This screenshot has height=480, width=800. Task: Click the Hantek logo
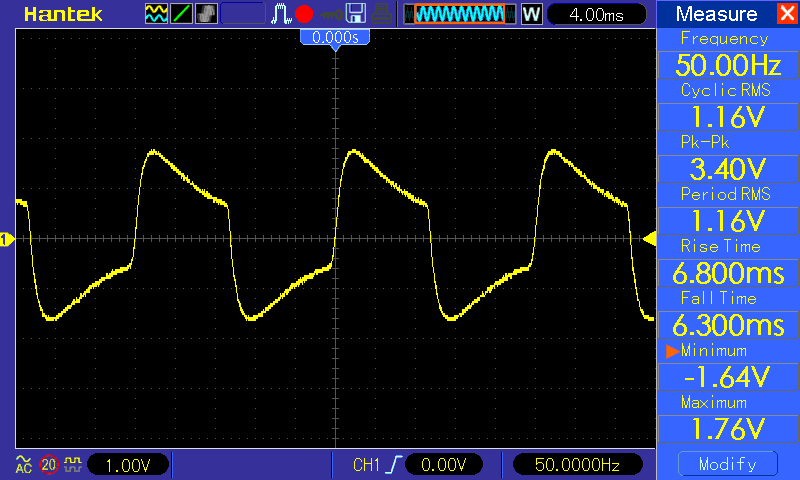63,14
